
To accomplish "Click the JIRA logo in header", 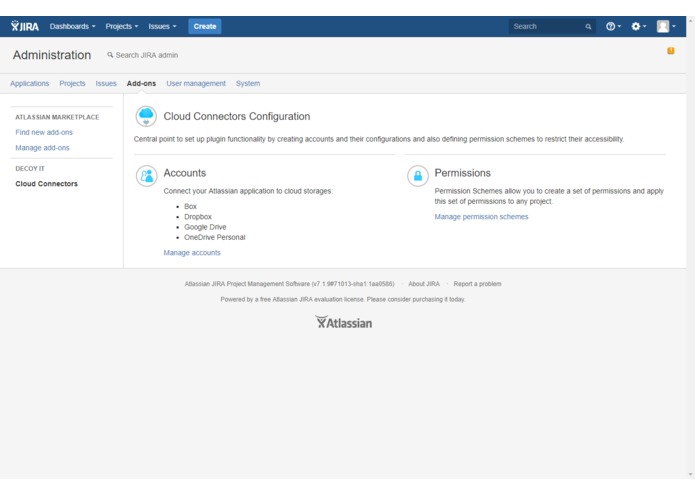I will (25, 26).
